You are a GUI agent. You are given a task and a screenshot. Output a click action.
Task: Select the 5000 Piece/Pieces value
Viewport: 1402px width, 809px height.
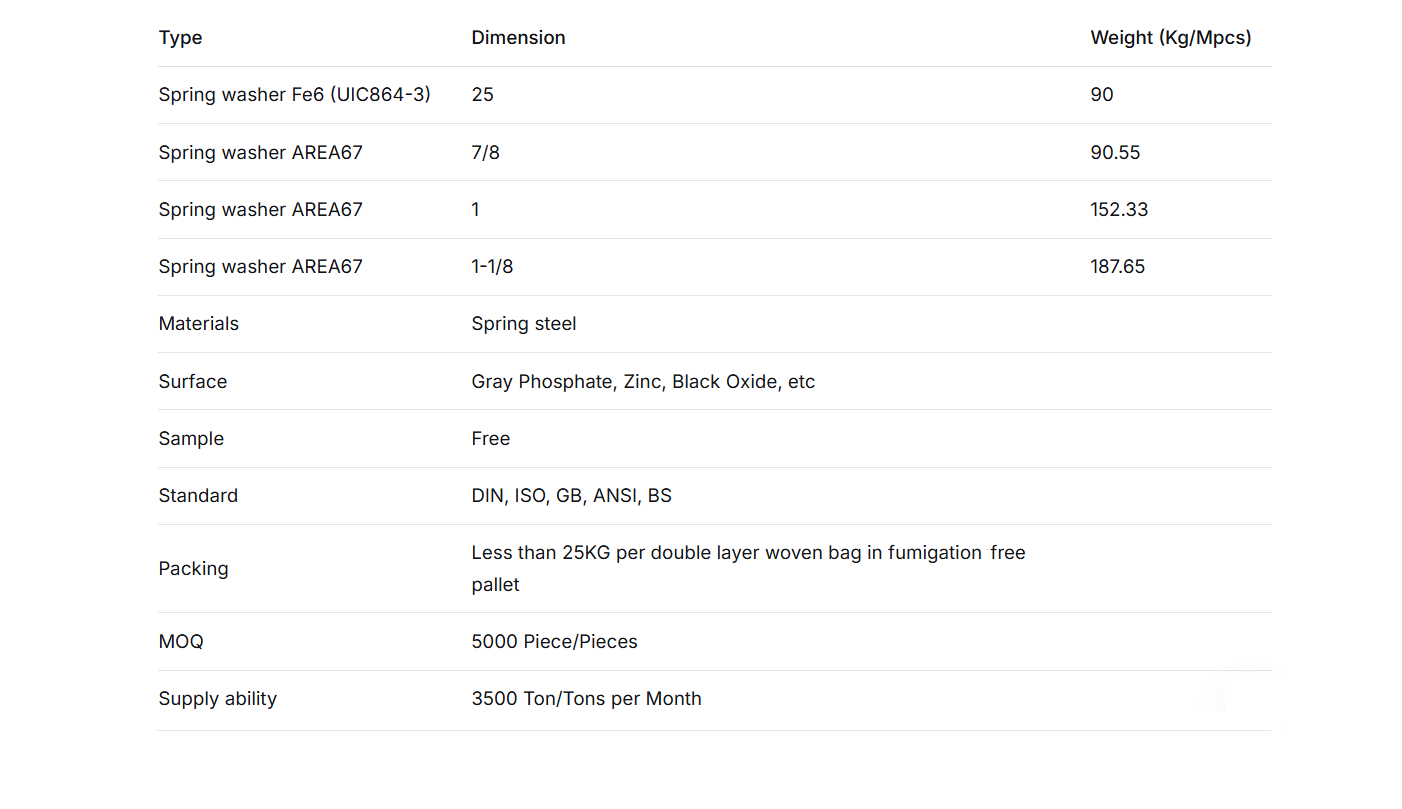(x=554, y=642)
